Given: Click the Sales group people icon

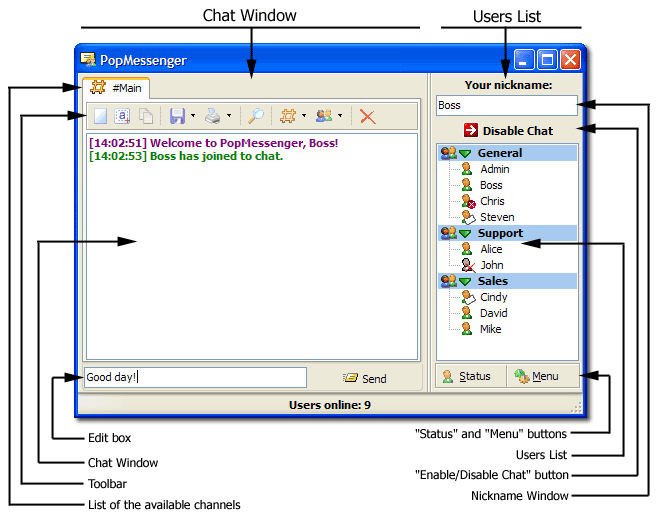Looking at the screenshot, I should [448, 281].
